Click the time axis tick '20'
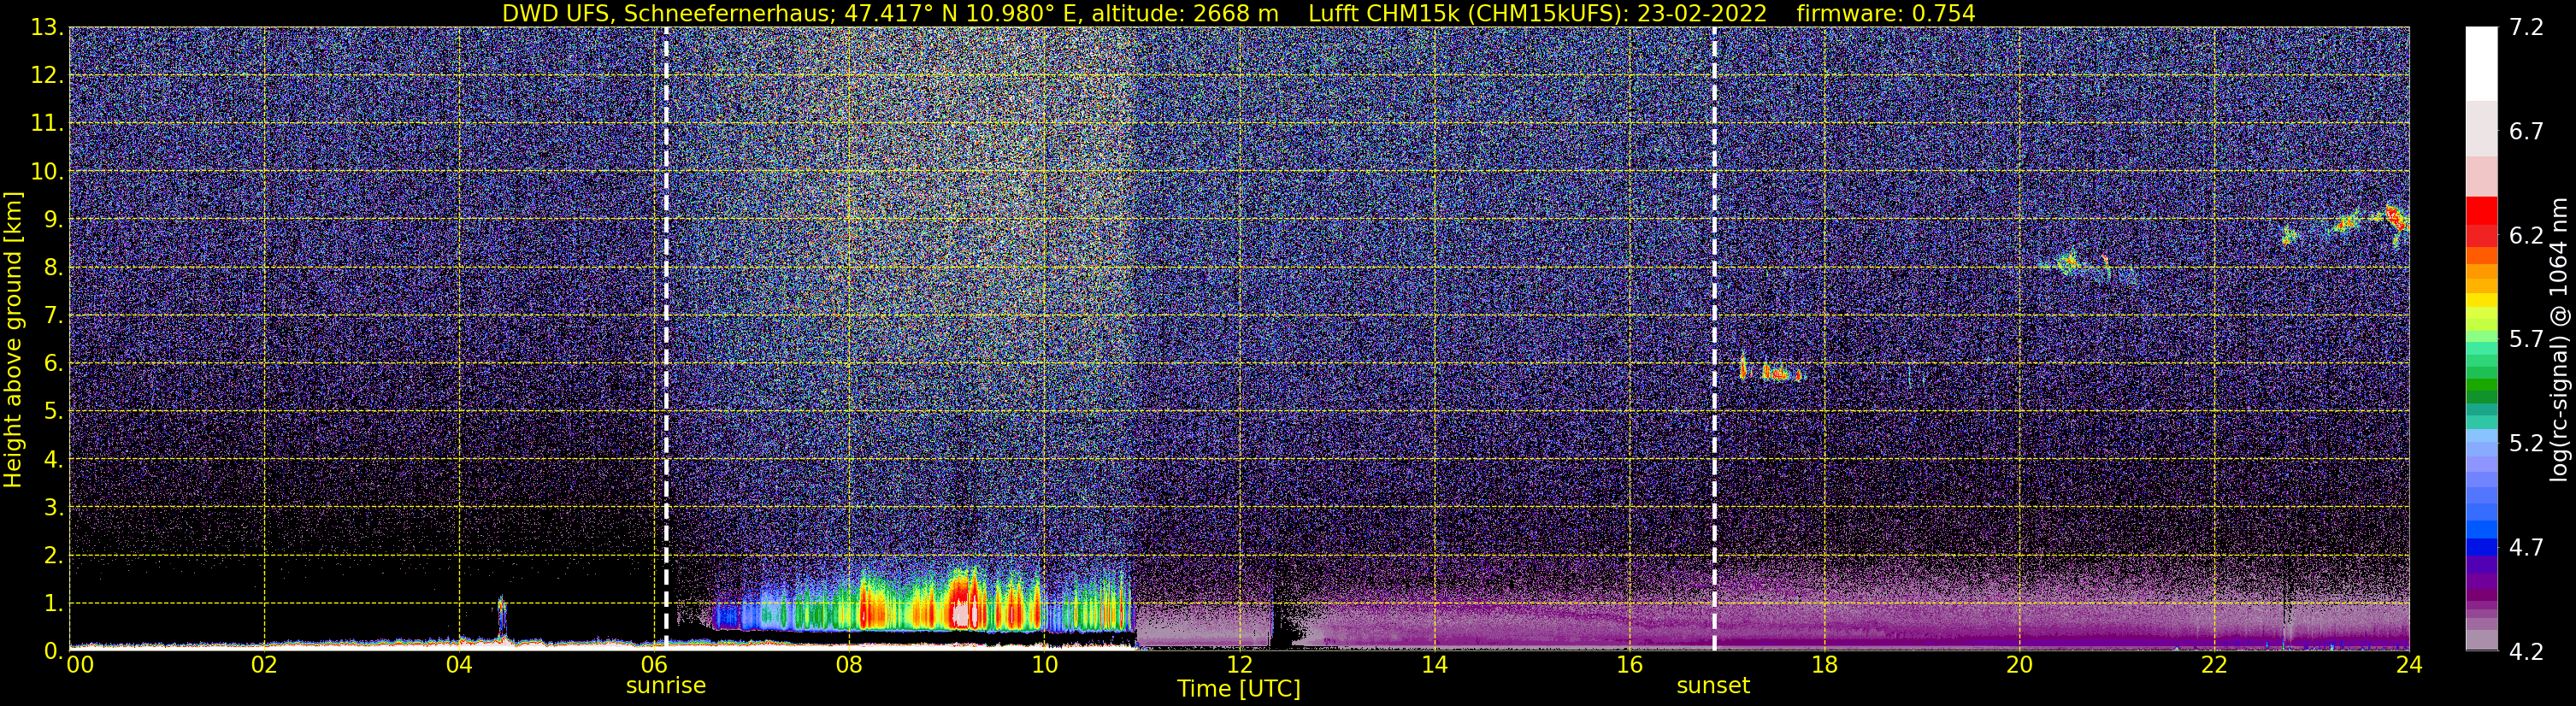 point(2019,665)
